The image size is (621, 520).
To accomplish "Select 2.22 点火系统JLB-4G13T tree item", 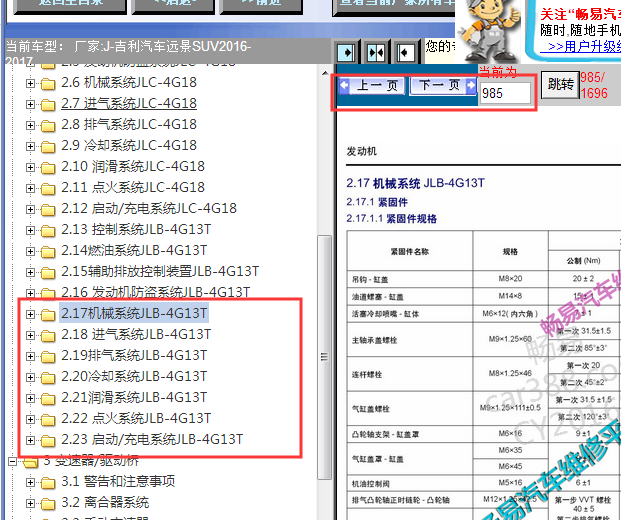I will (x=136, y=418).
